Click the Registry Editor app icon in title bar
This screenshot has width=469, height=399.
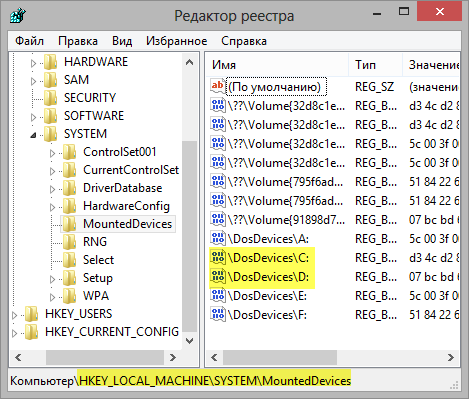[18, 15]
